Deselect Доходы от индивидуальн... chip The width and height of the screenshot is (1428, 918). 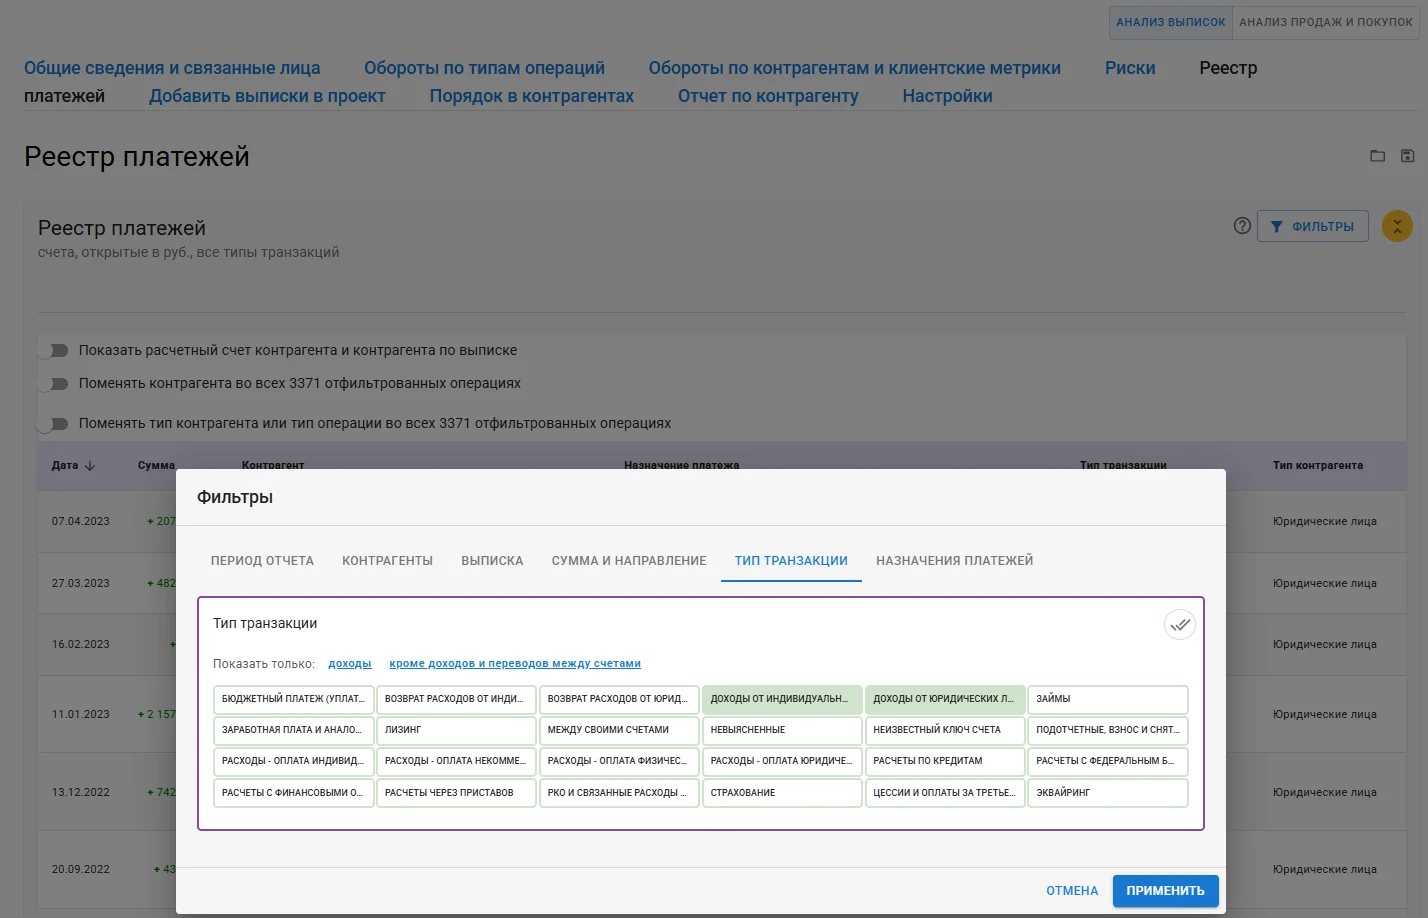tap(782, 699)
